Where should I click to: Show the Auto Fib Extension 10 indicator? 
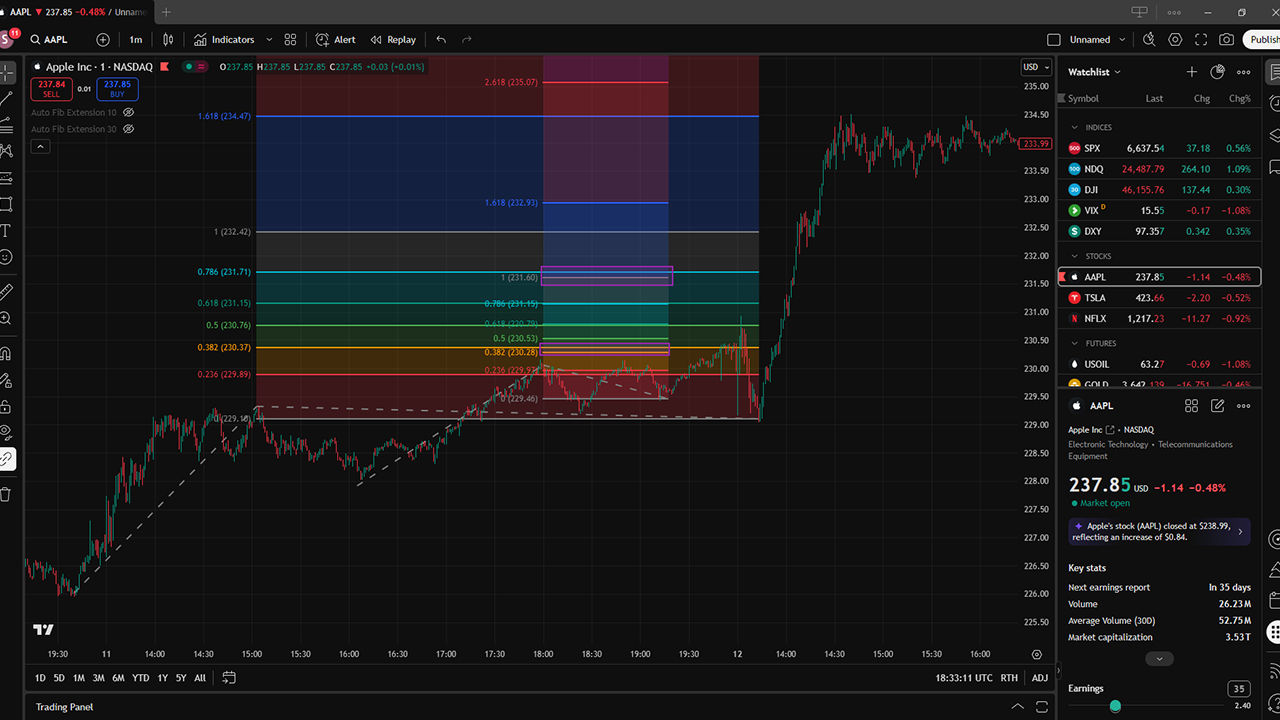click(x=128, y=113)
